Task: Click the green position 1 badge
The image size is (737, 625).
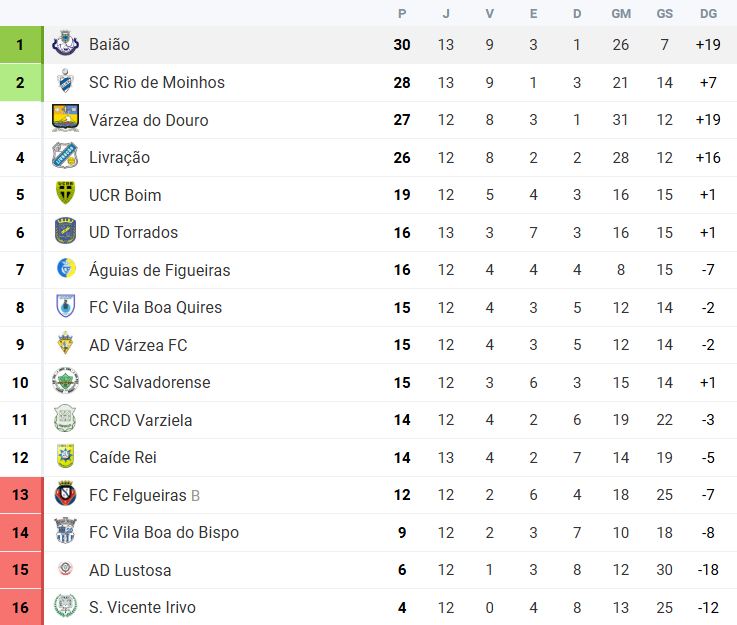Action: click(21, 45)
